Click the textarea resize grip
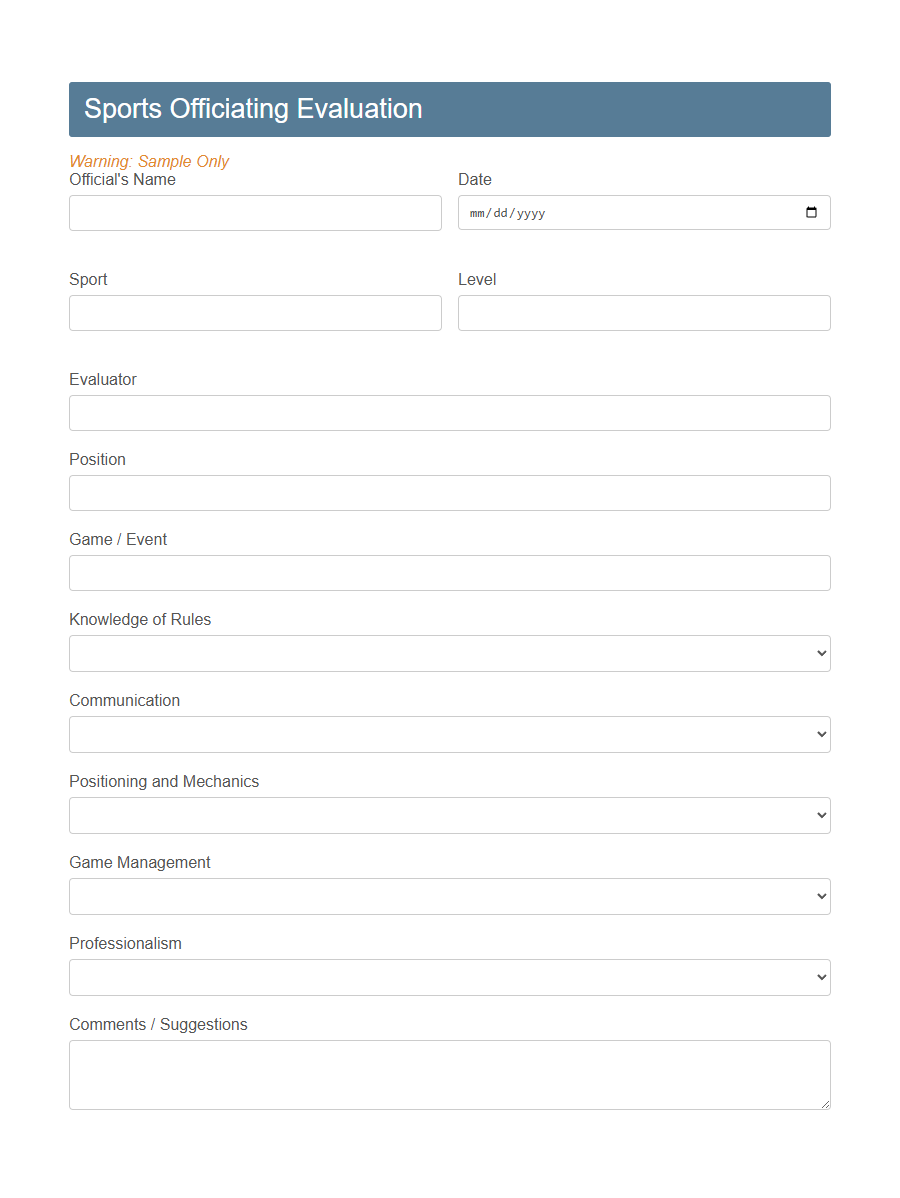The image size is (900, 1198). click(x=826, y=1105)
